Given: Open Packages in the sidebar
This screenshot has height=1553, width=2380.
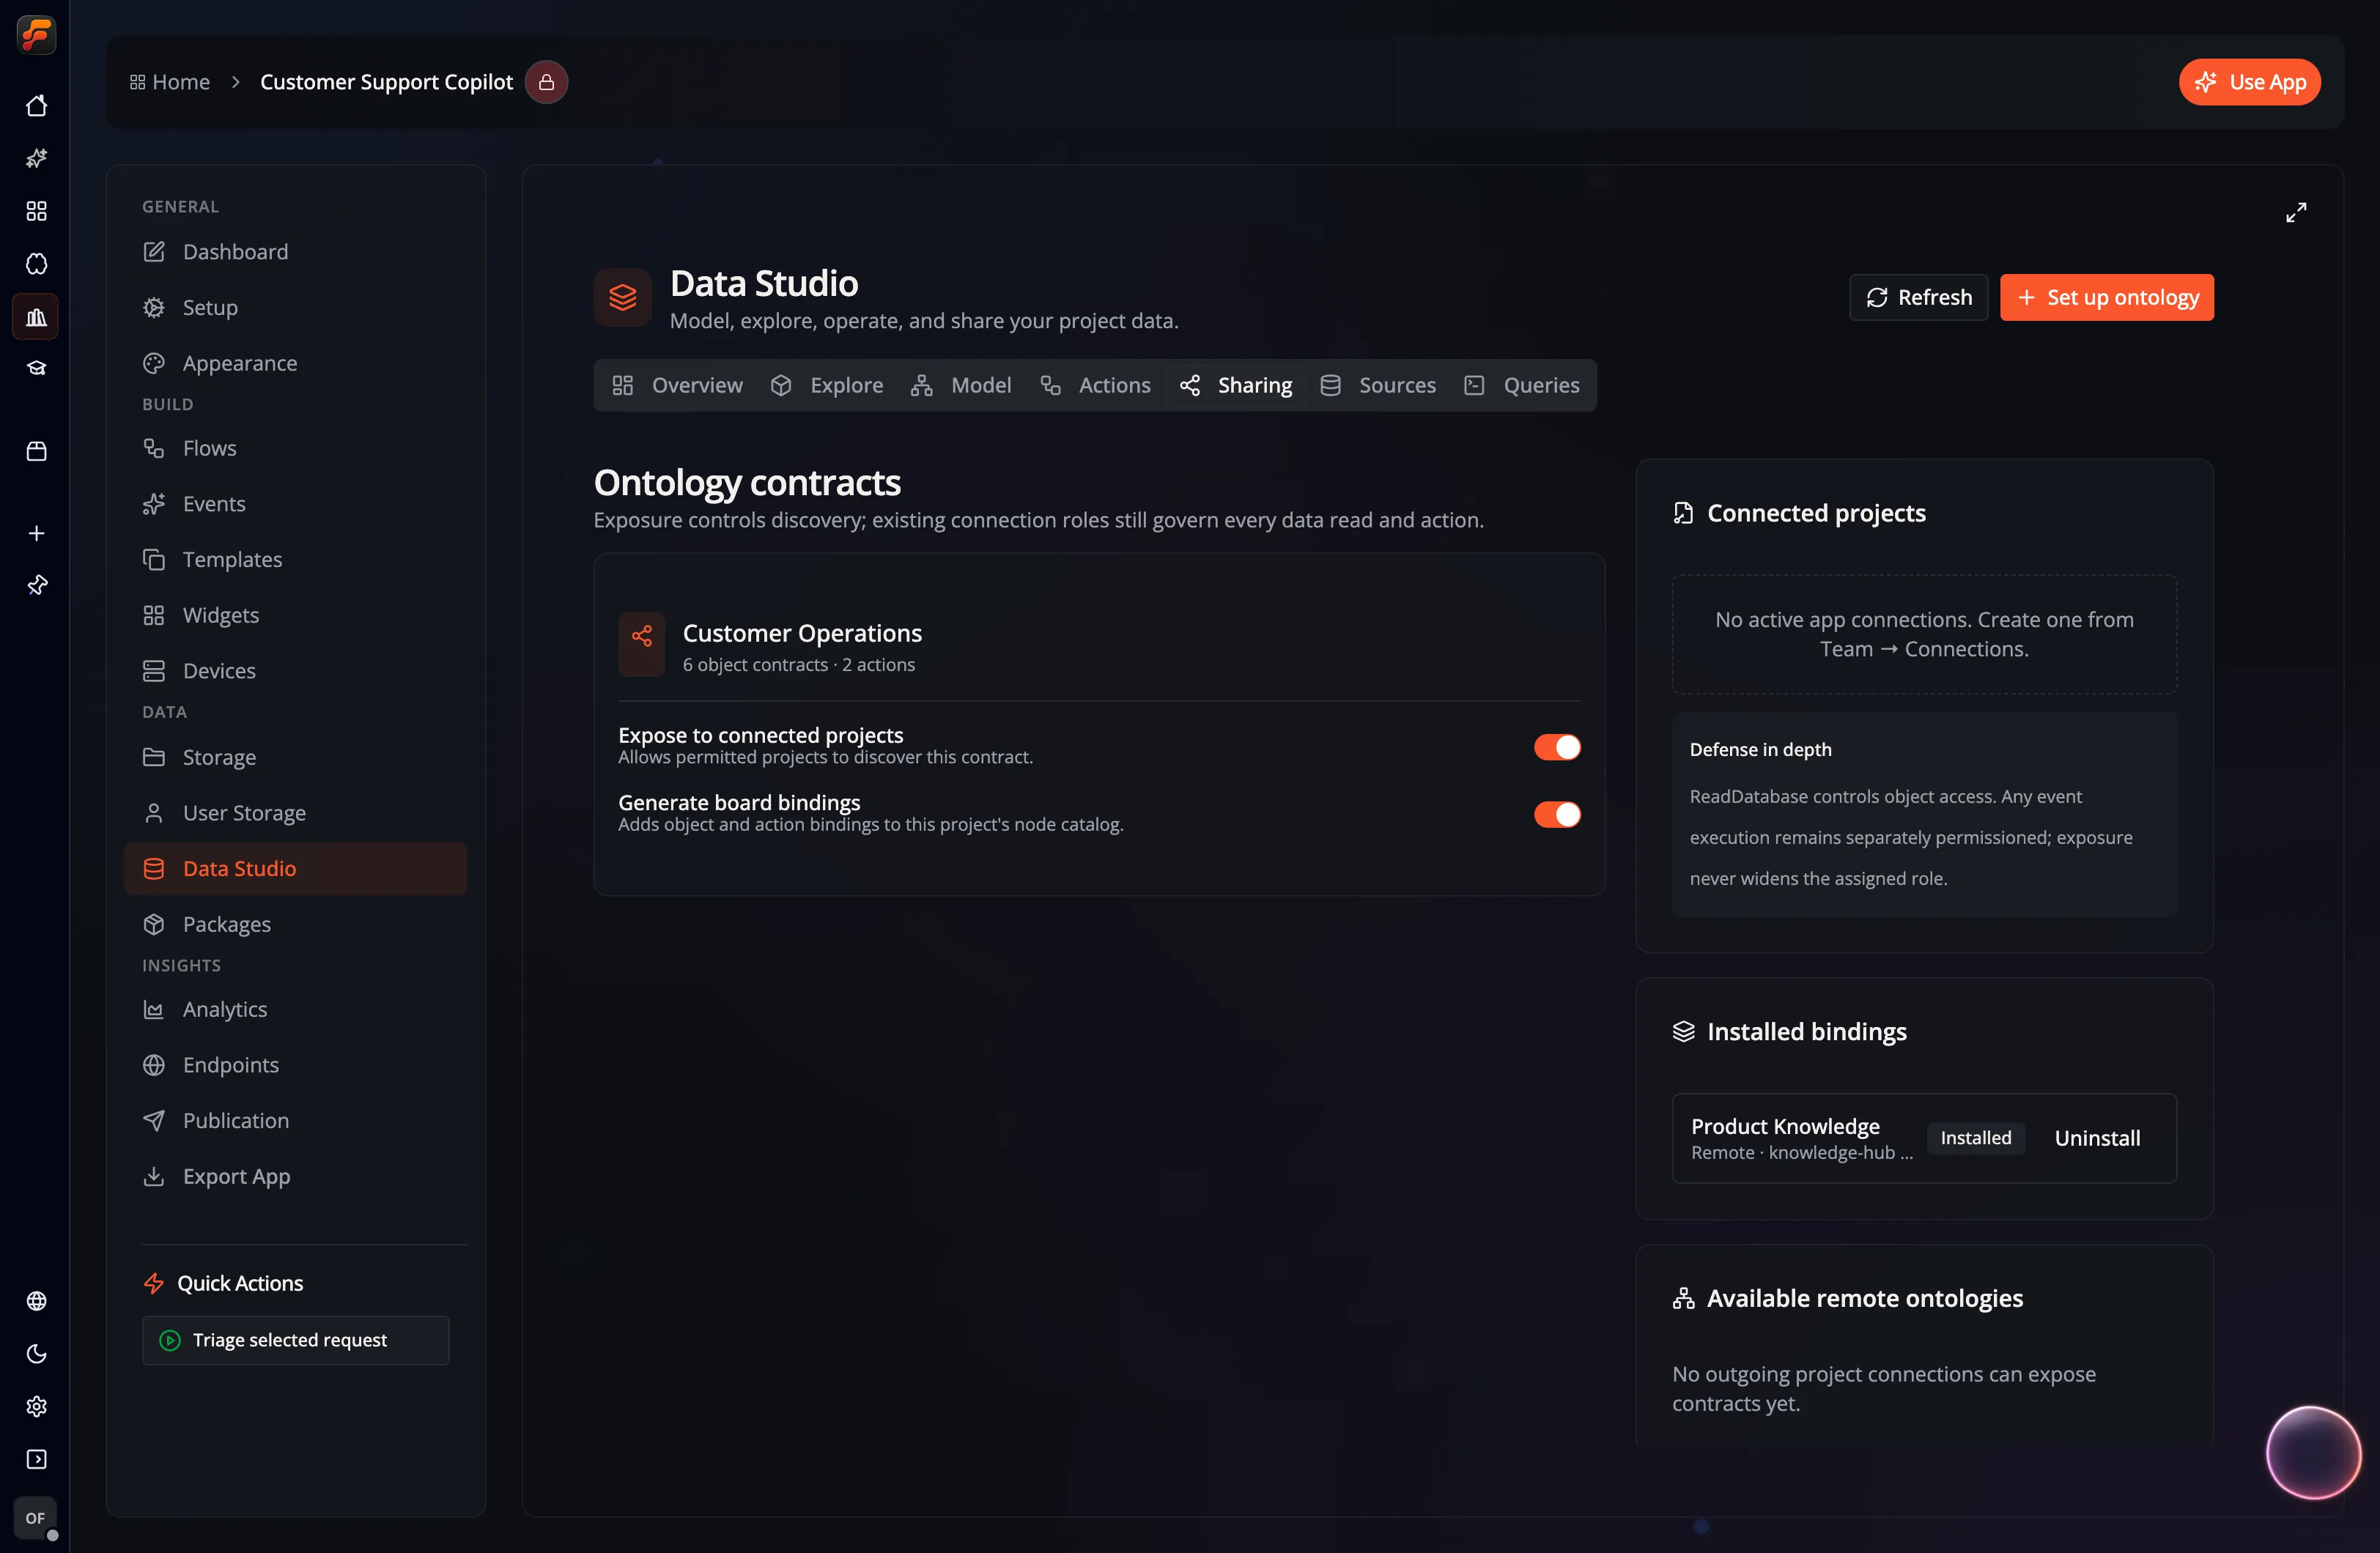Looking at the screenshot, I should coord(295,924).
